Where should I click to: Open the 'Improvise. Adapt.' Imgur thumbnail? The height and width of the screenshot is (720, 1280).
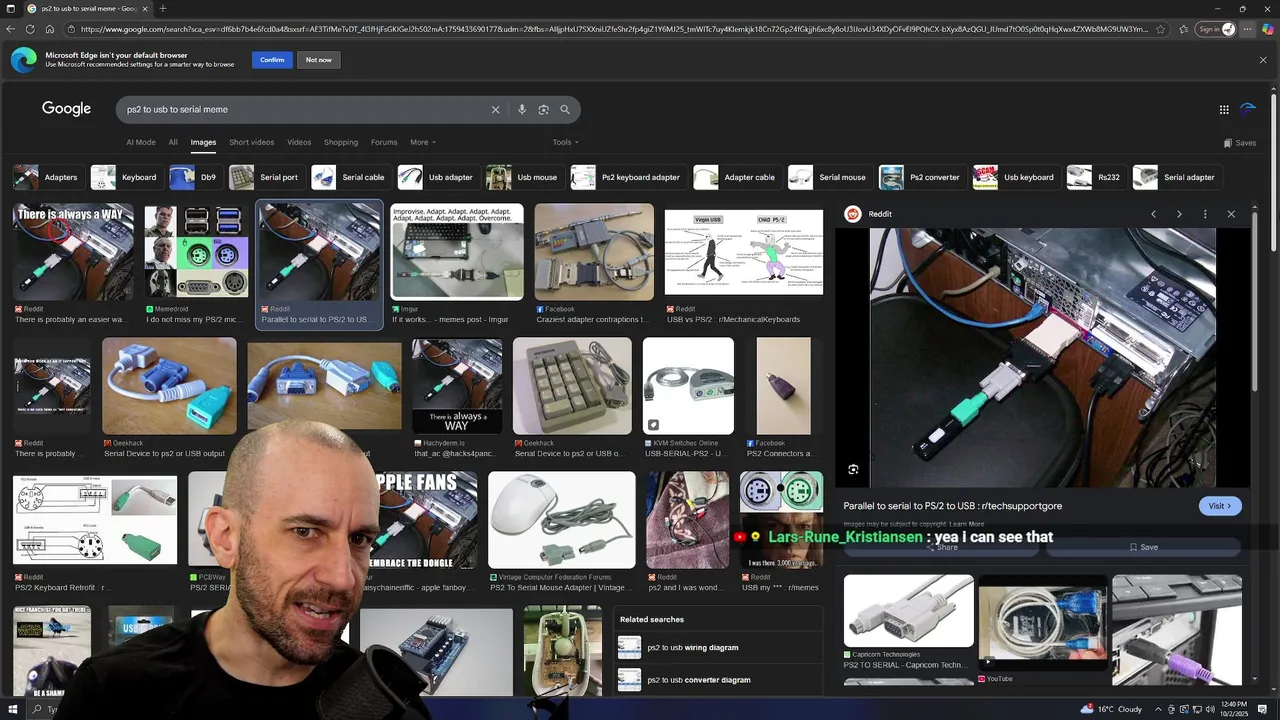coord(457,252)
